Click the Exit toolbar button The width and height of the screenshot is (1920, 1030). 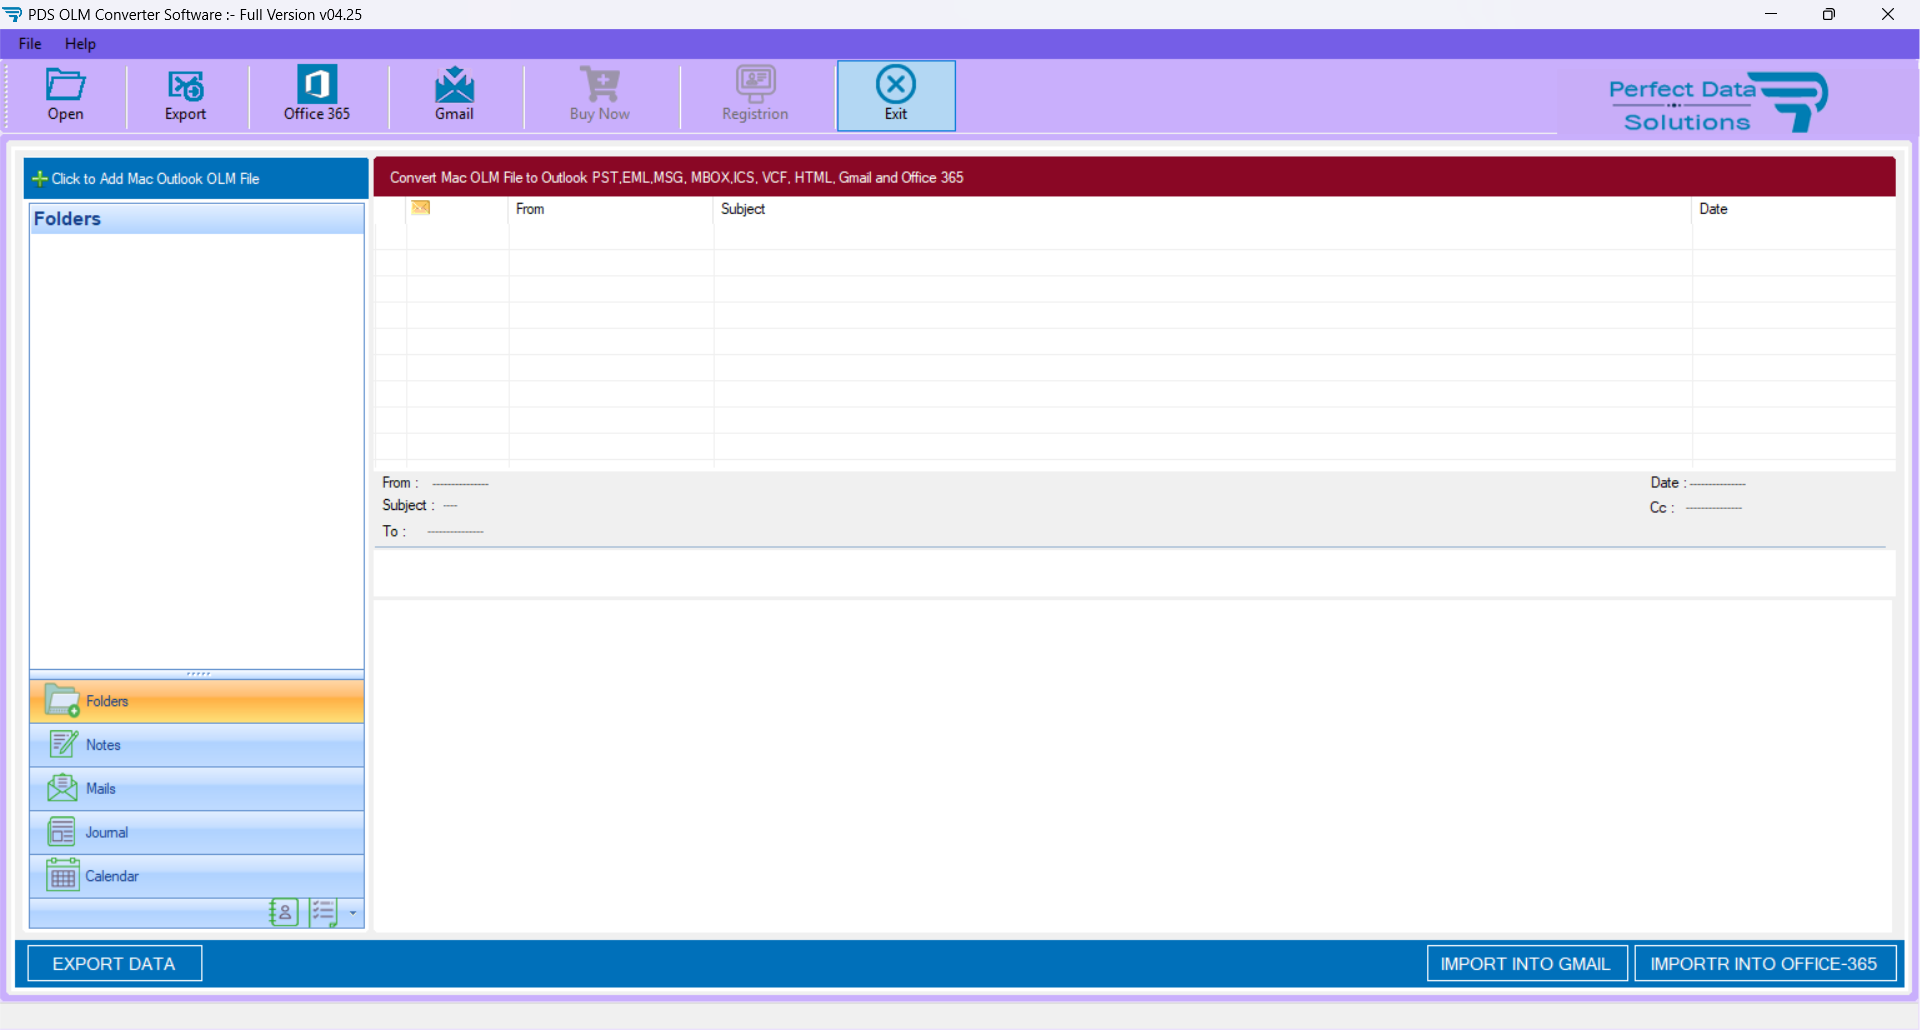[x=896, y=95]
